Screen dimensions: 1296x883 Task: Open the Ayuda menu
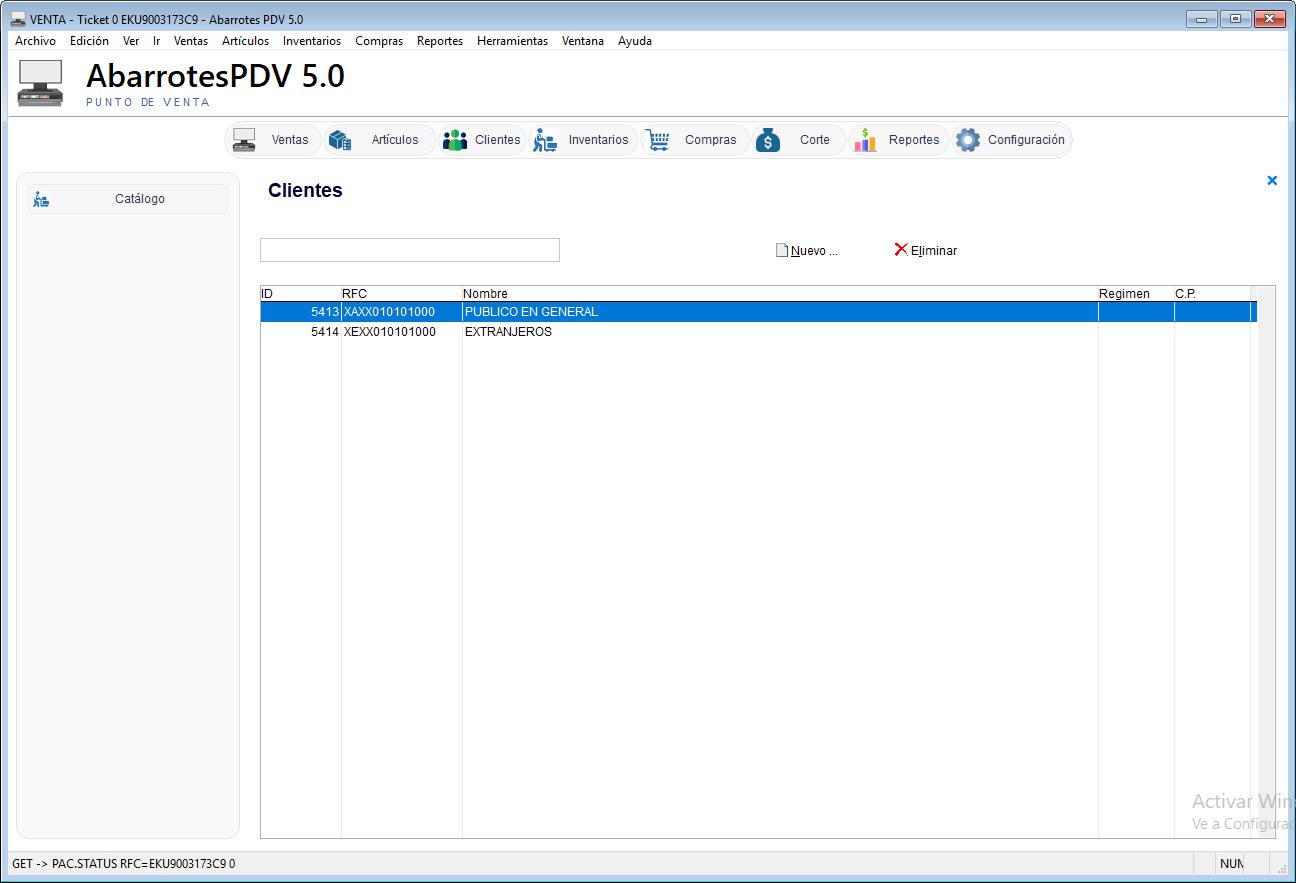[635, 41]
